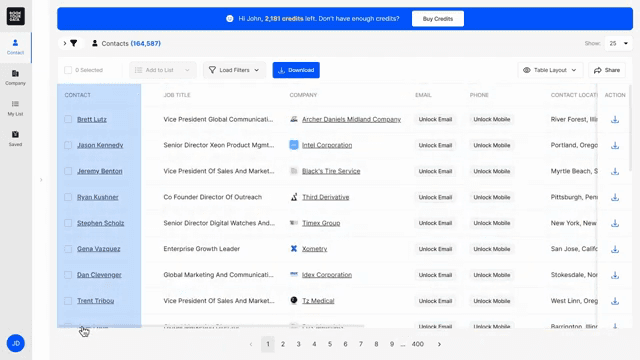
Task: Click Intel Corporation logo icon
Action: point(293,145)
